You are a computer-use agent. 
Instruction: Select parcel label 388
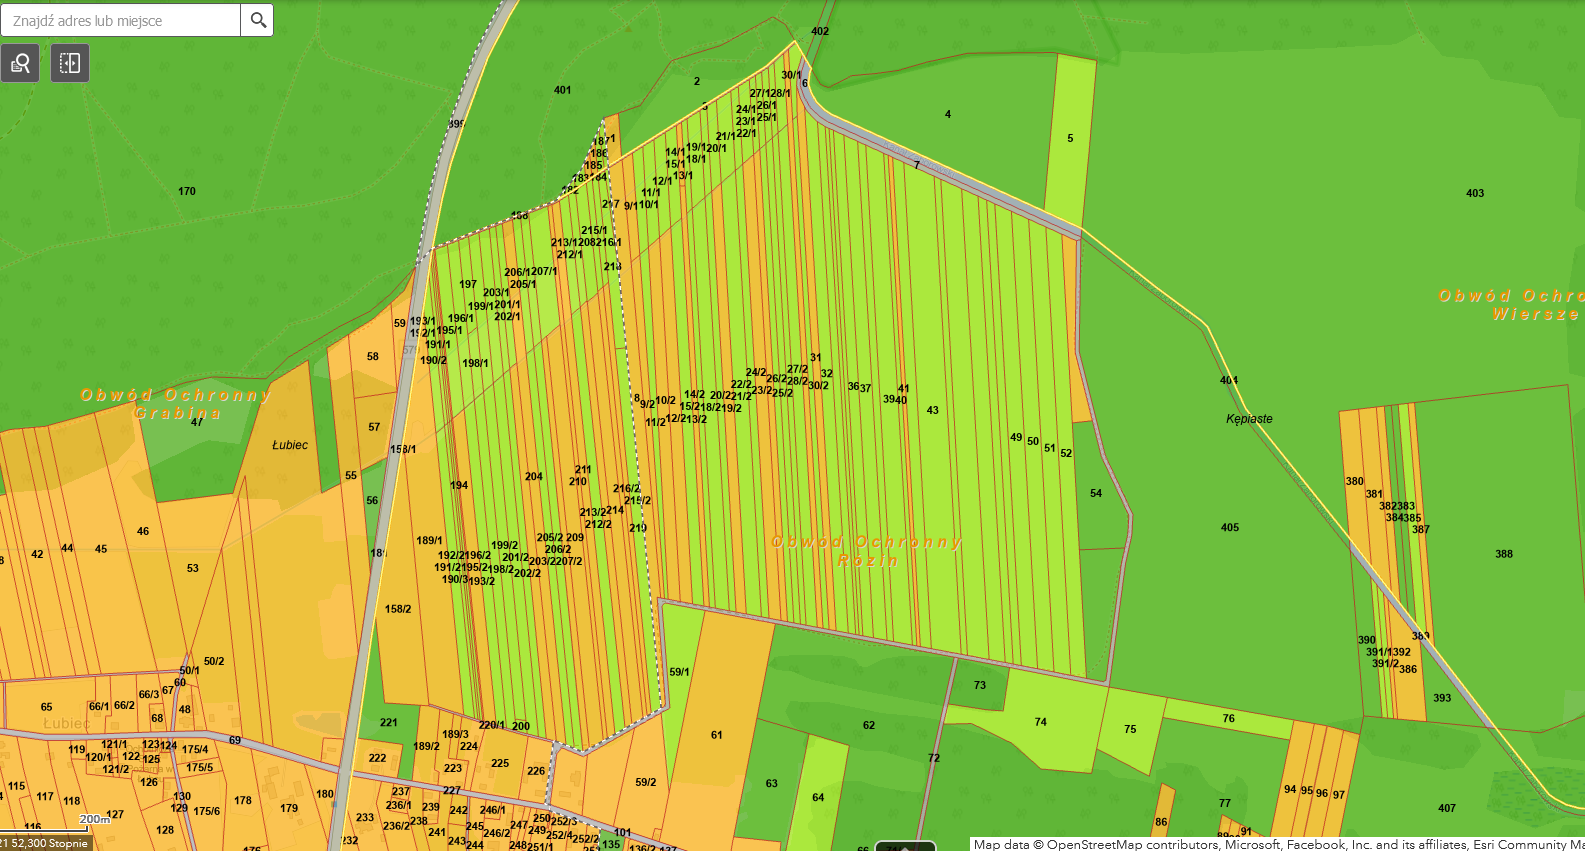(x=1504, y=553)
